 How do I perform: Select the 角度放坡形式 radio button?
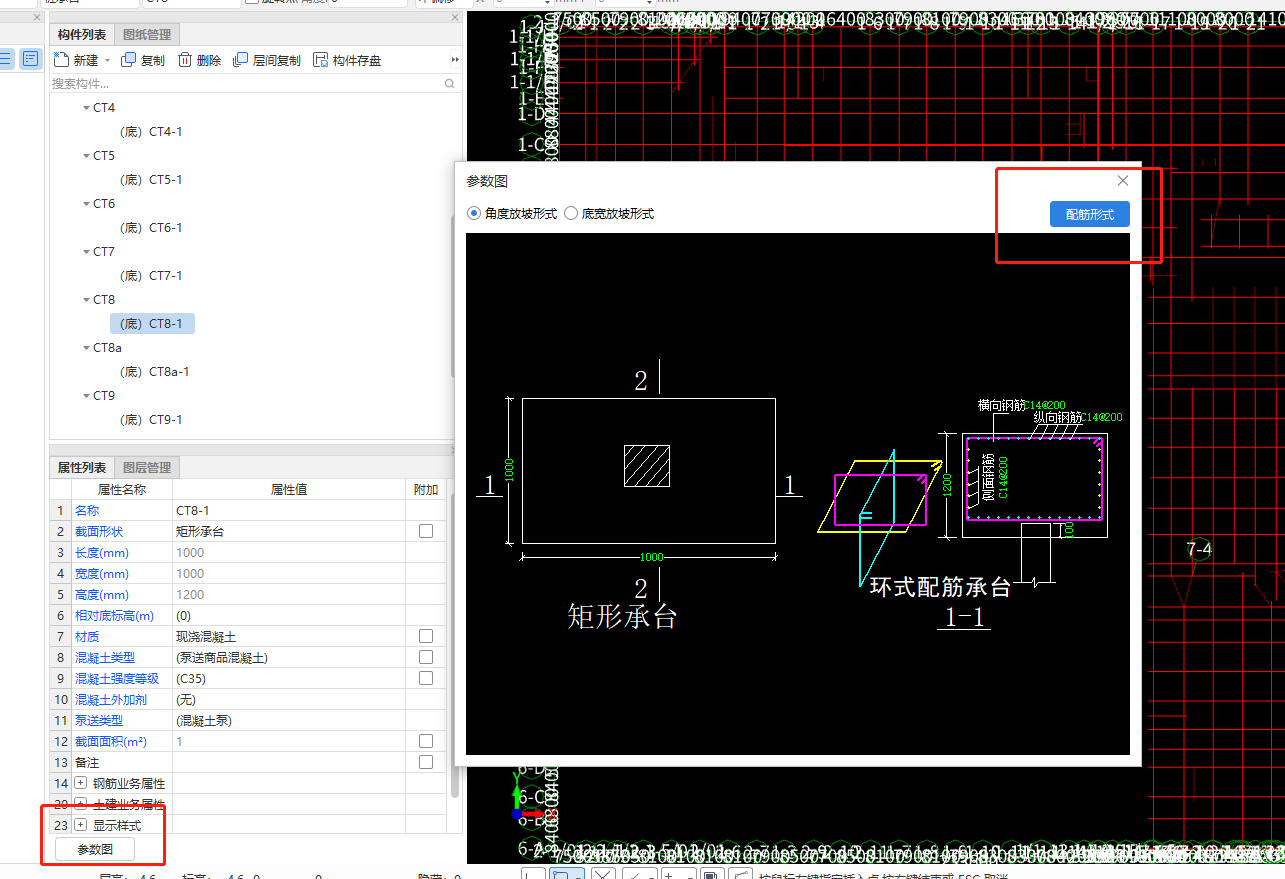pos(474,213)
